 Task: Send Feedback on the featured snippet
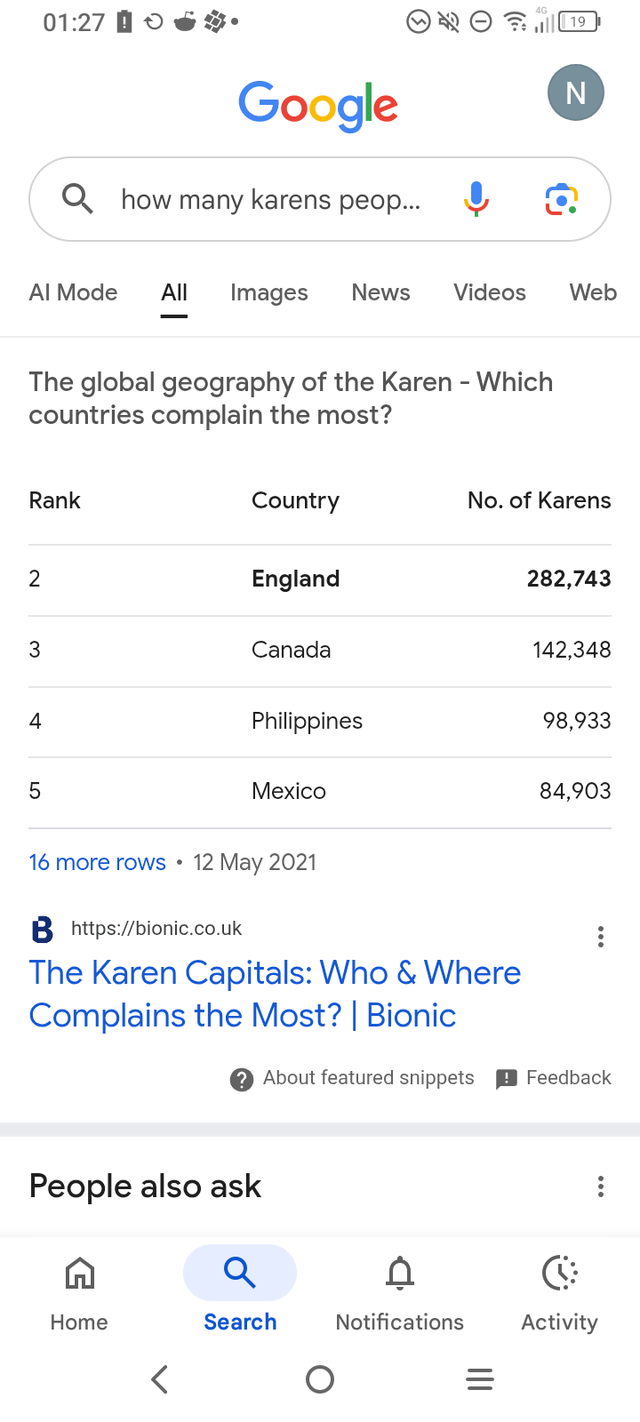click(x=554, y=1078)
